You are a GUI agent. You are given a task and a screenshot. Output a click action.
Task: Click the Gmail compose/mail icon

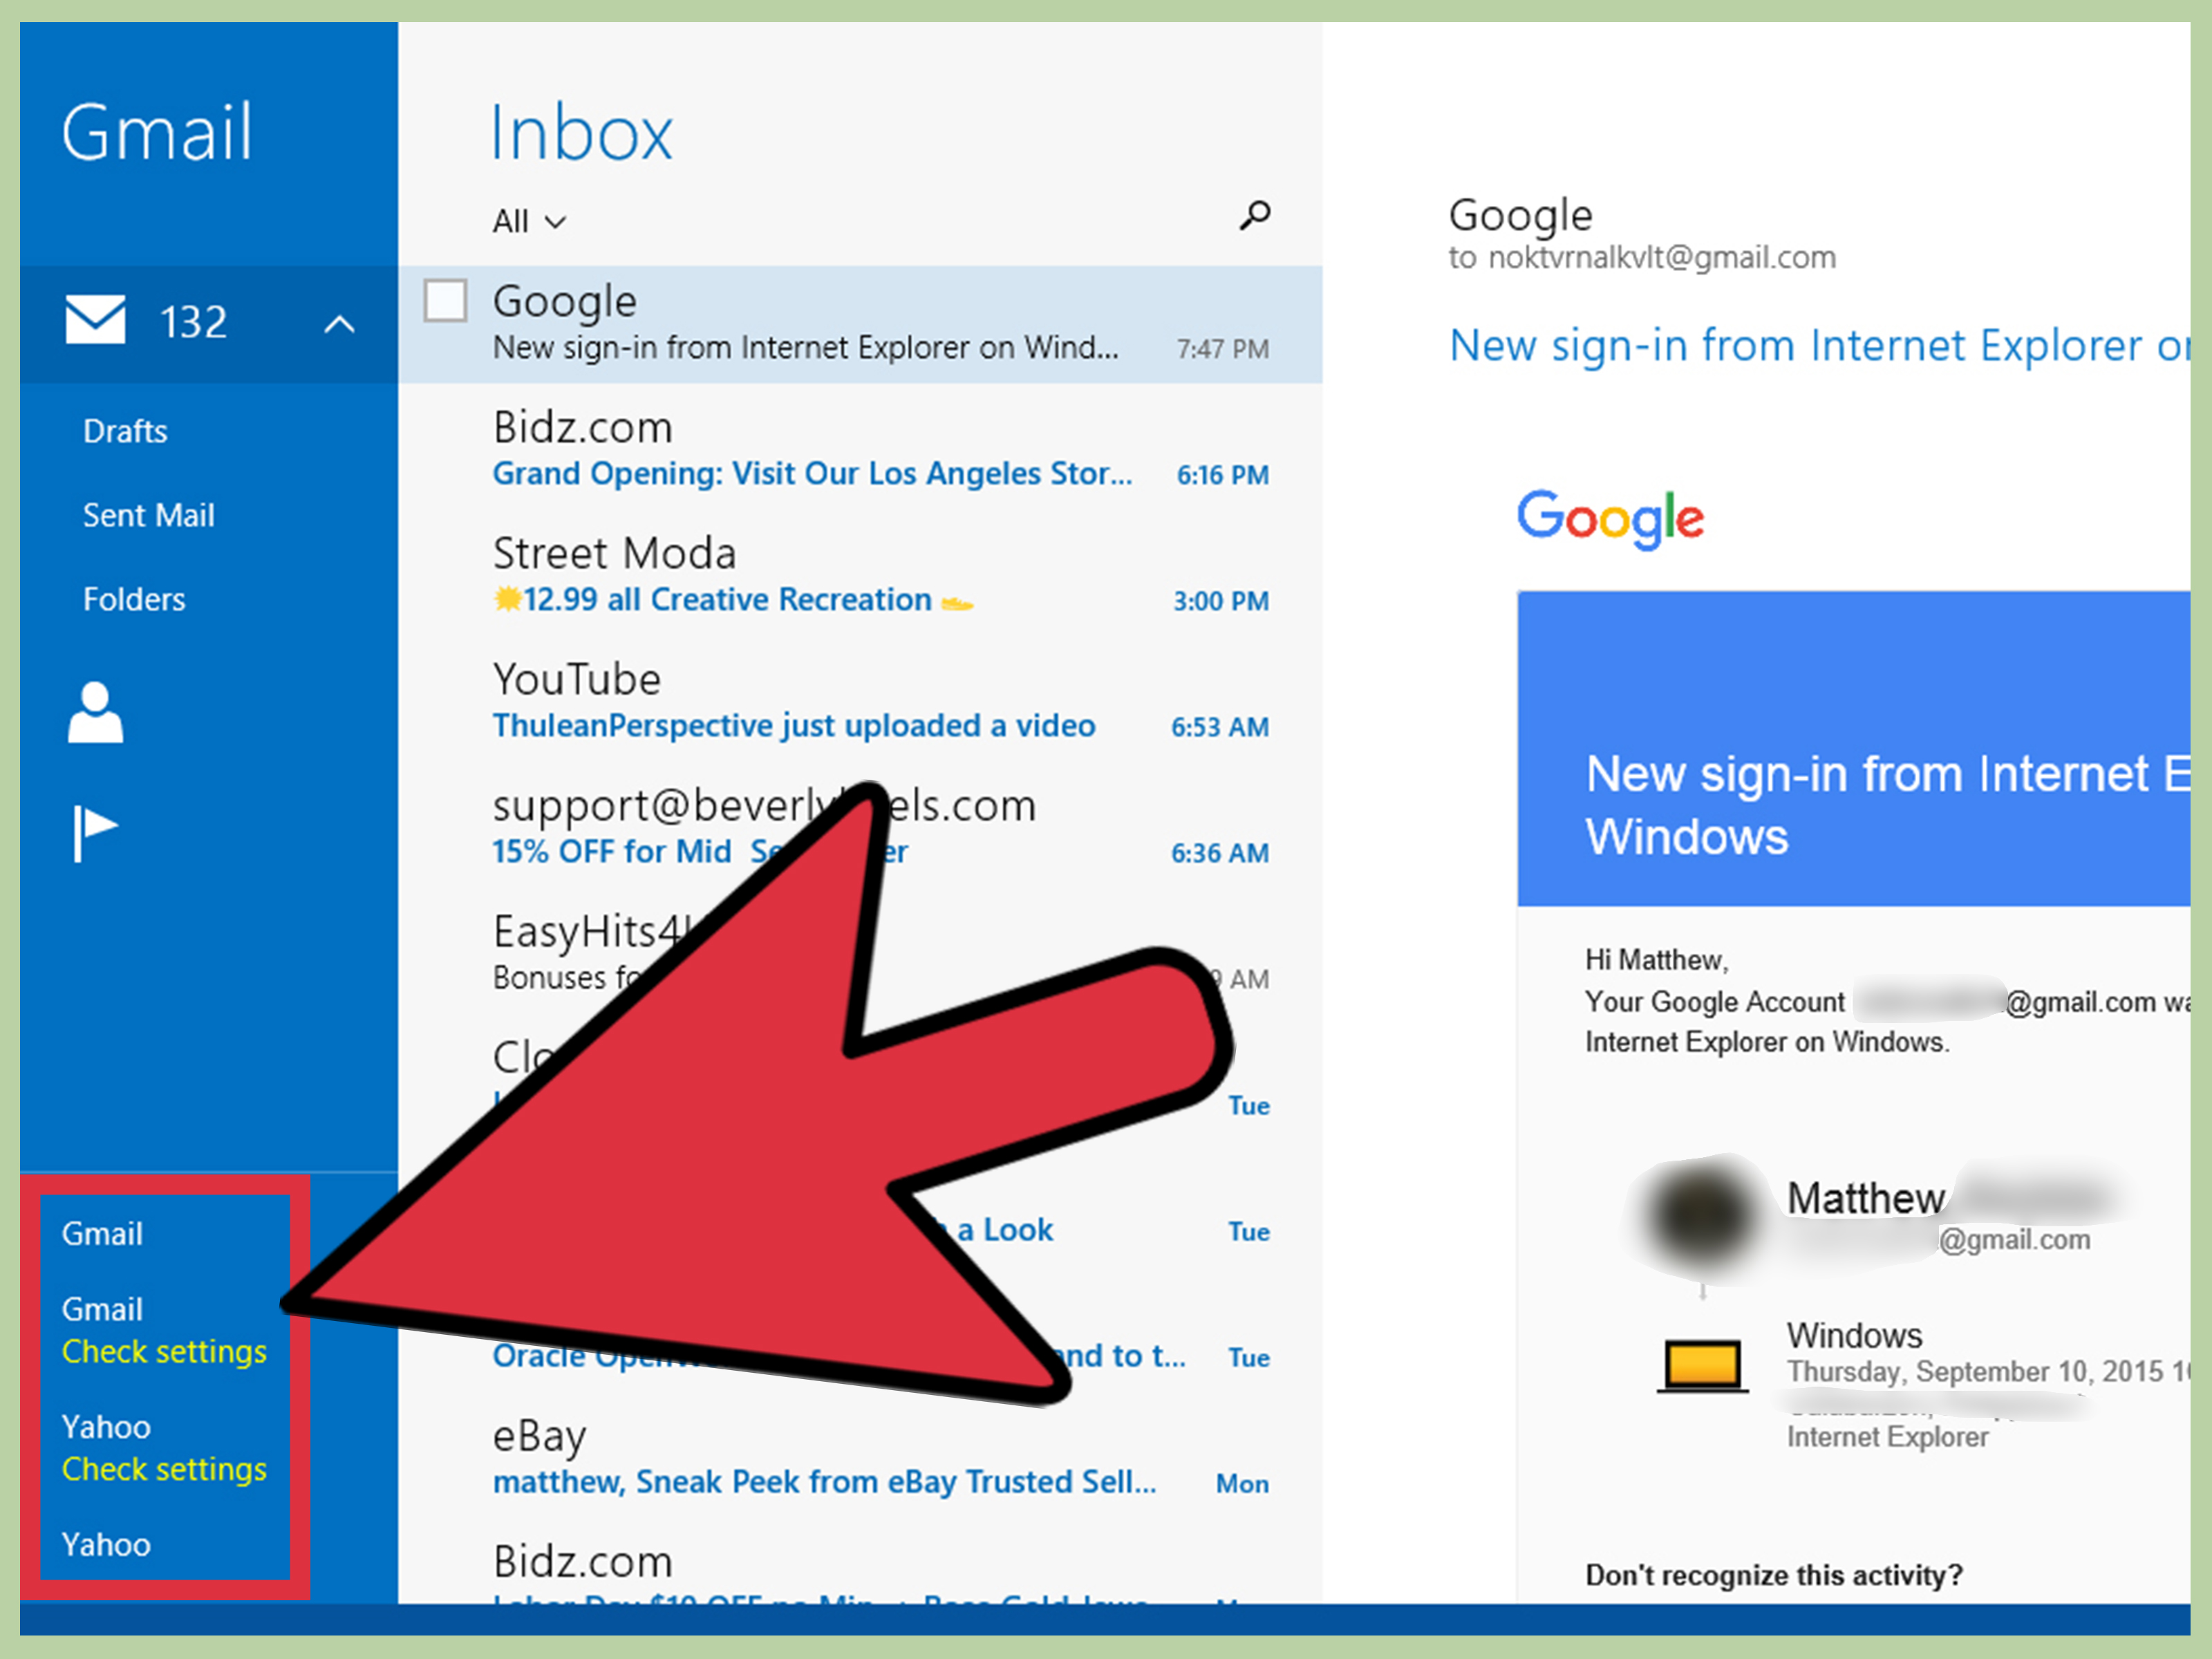click(93, 321)
